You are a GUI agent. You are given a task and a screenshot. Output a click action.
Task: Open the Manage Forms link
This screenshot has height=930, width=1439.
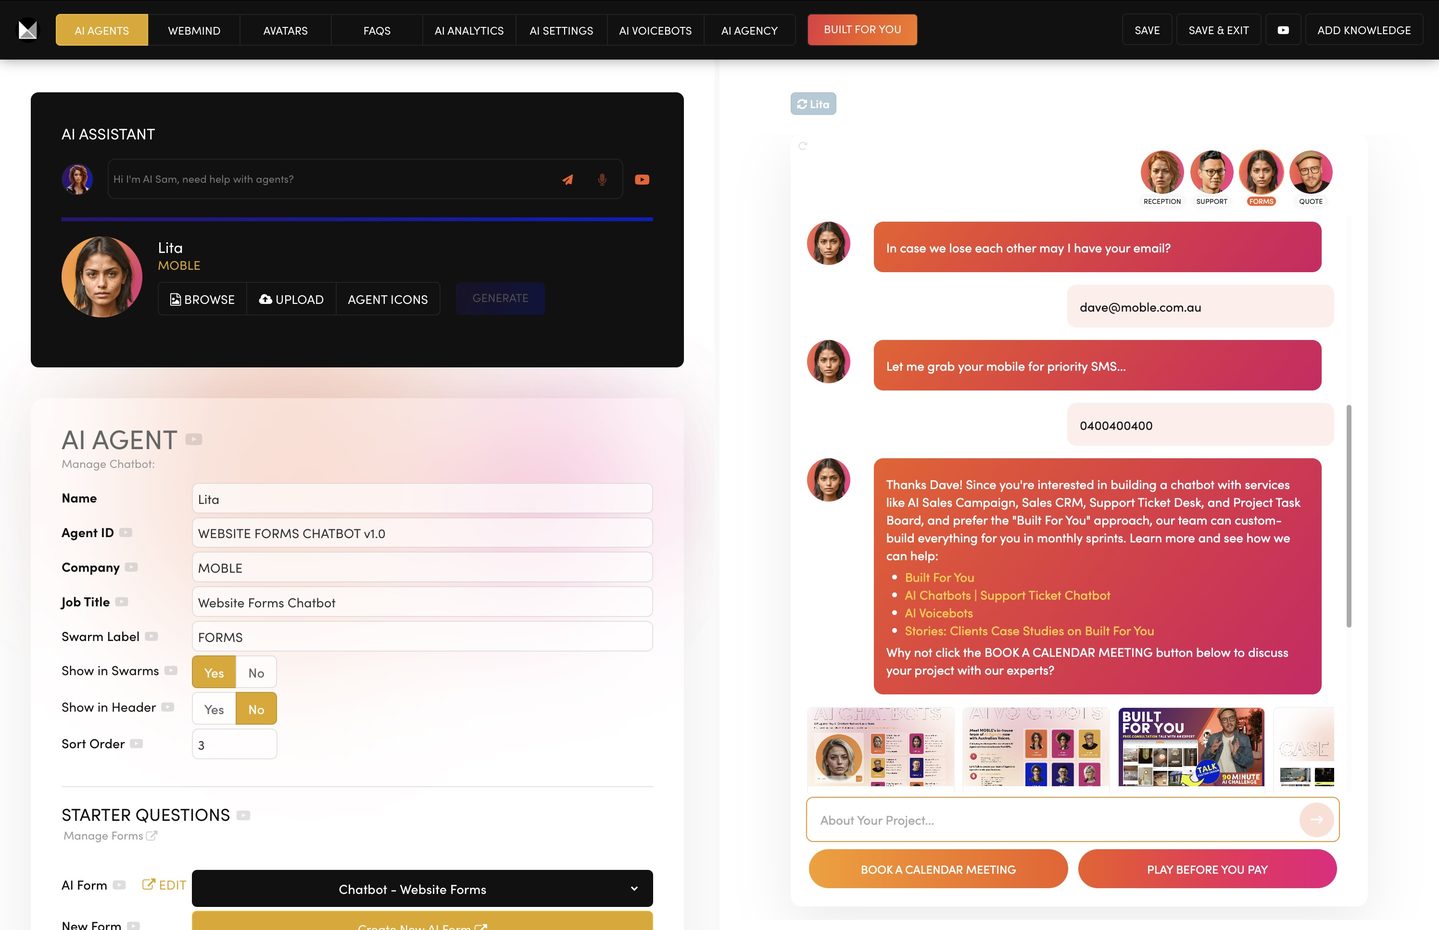(x=109, y=836)
